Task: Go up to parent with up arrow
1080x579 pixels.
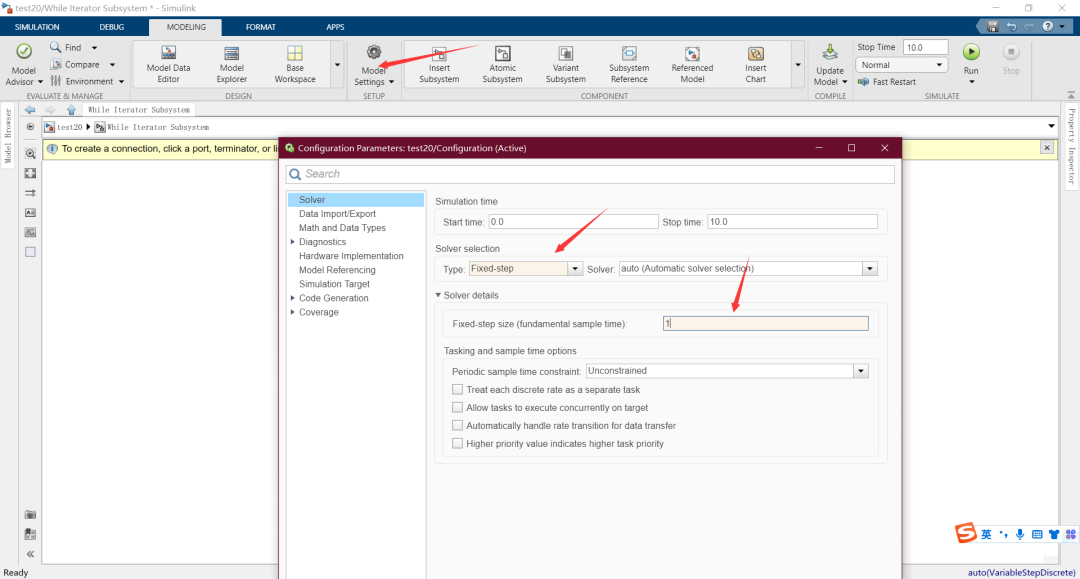Action: click(x=71, y=109)
